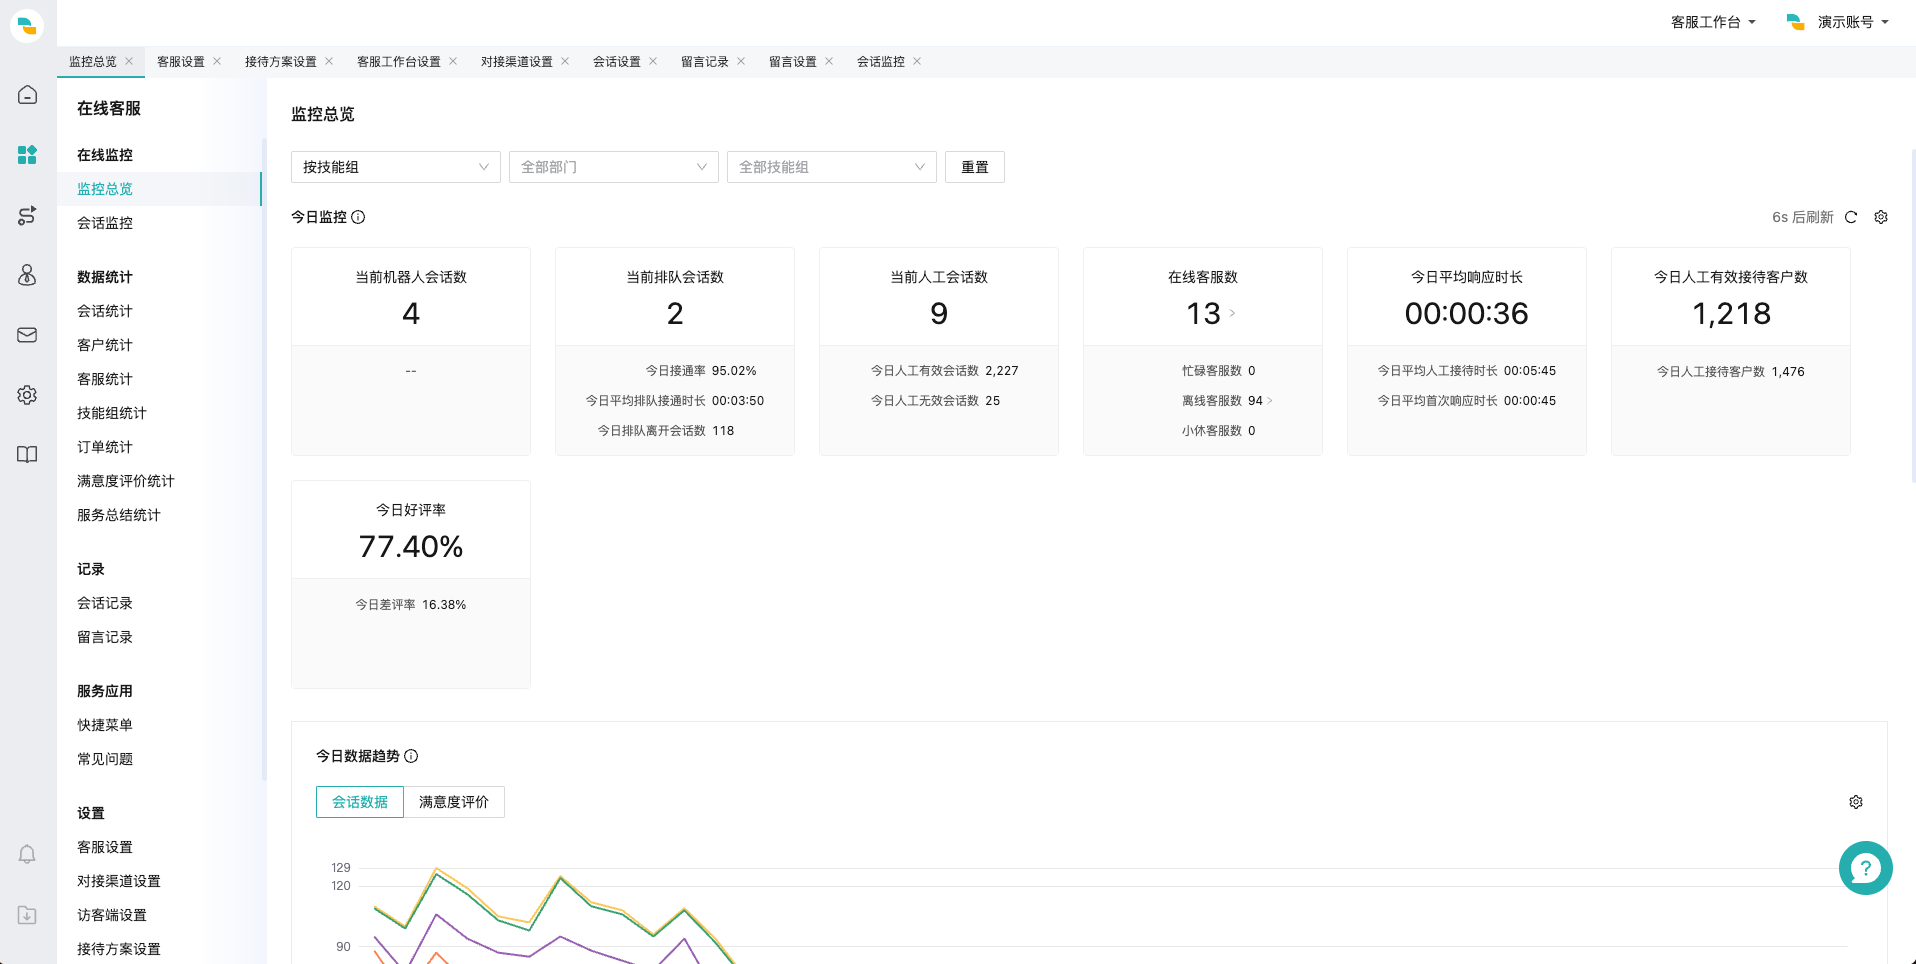Refresh today's monitoring data now

click(1851, 217)
